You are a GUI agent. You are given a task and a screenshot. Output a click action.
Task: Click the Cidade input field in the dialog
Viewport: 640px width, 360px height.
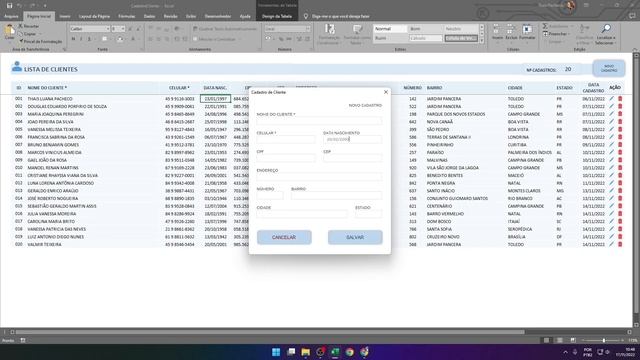[x=302, y=214]
